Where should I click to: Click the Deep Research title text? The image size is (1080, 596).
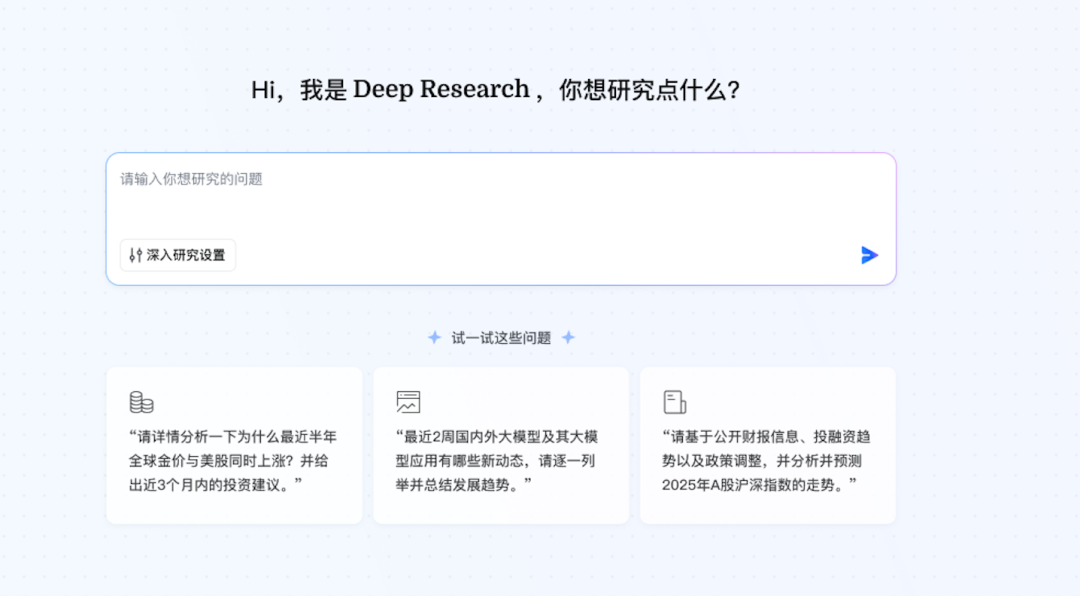(x=441, y=90)
